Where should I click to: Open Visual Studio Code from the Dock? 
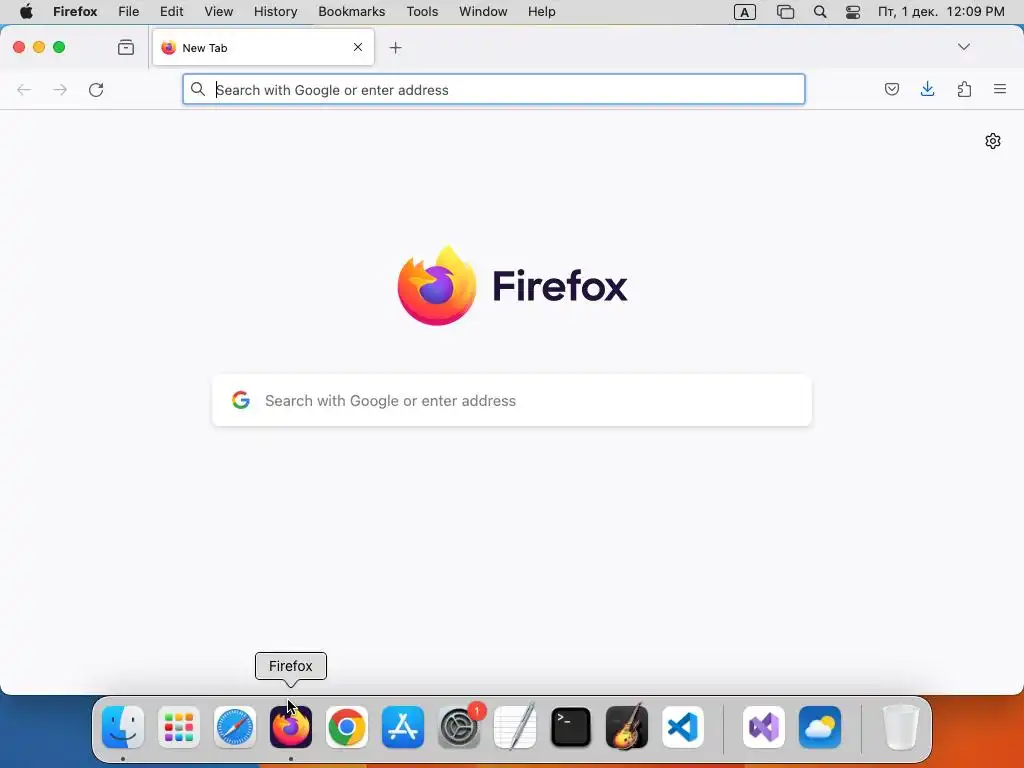[x=682, y=726]
